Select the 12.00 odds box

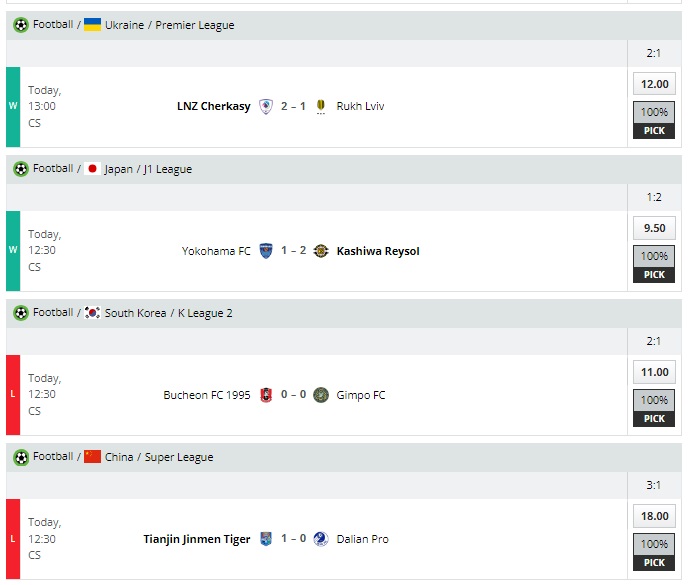click(654, 85)
